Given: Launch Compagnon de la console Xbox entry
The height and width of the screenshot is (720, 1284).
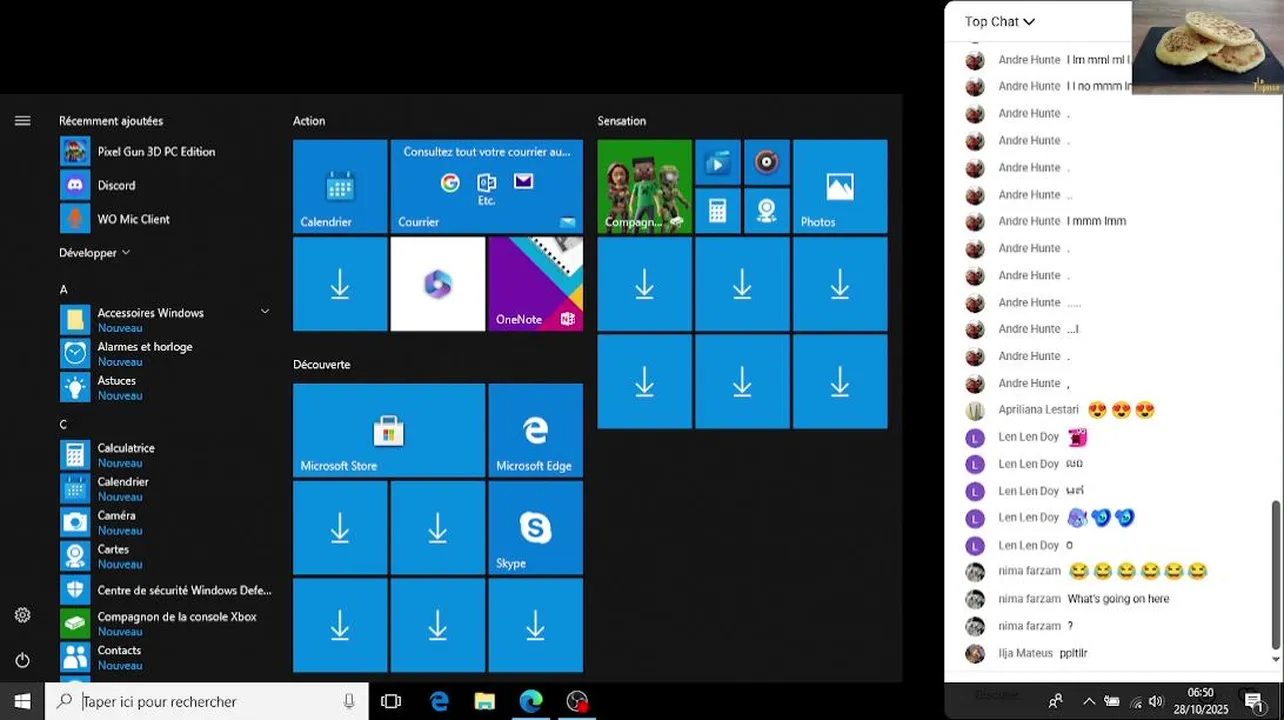Looking at the screenshot, I should pyautogui.click(x=166, y=623).
